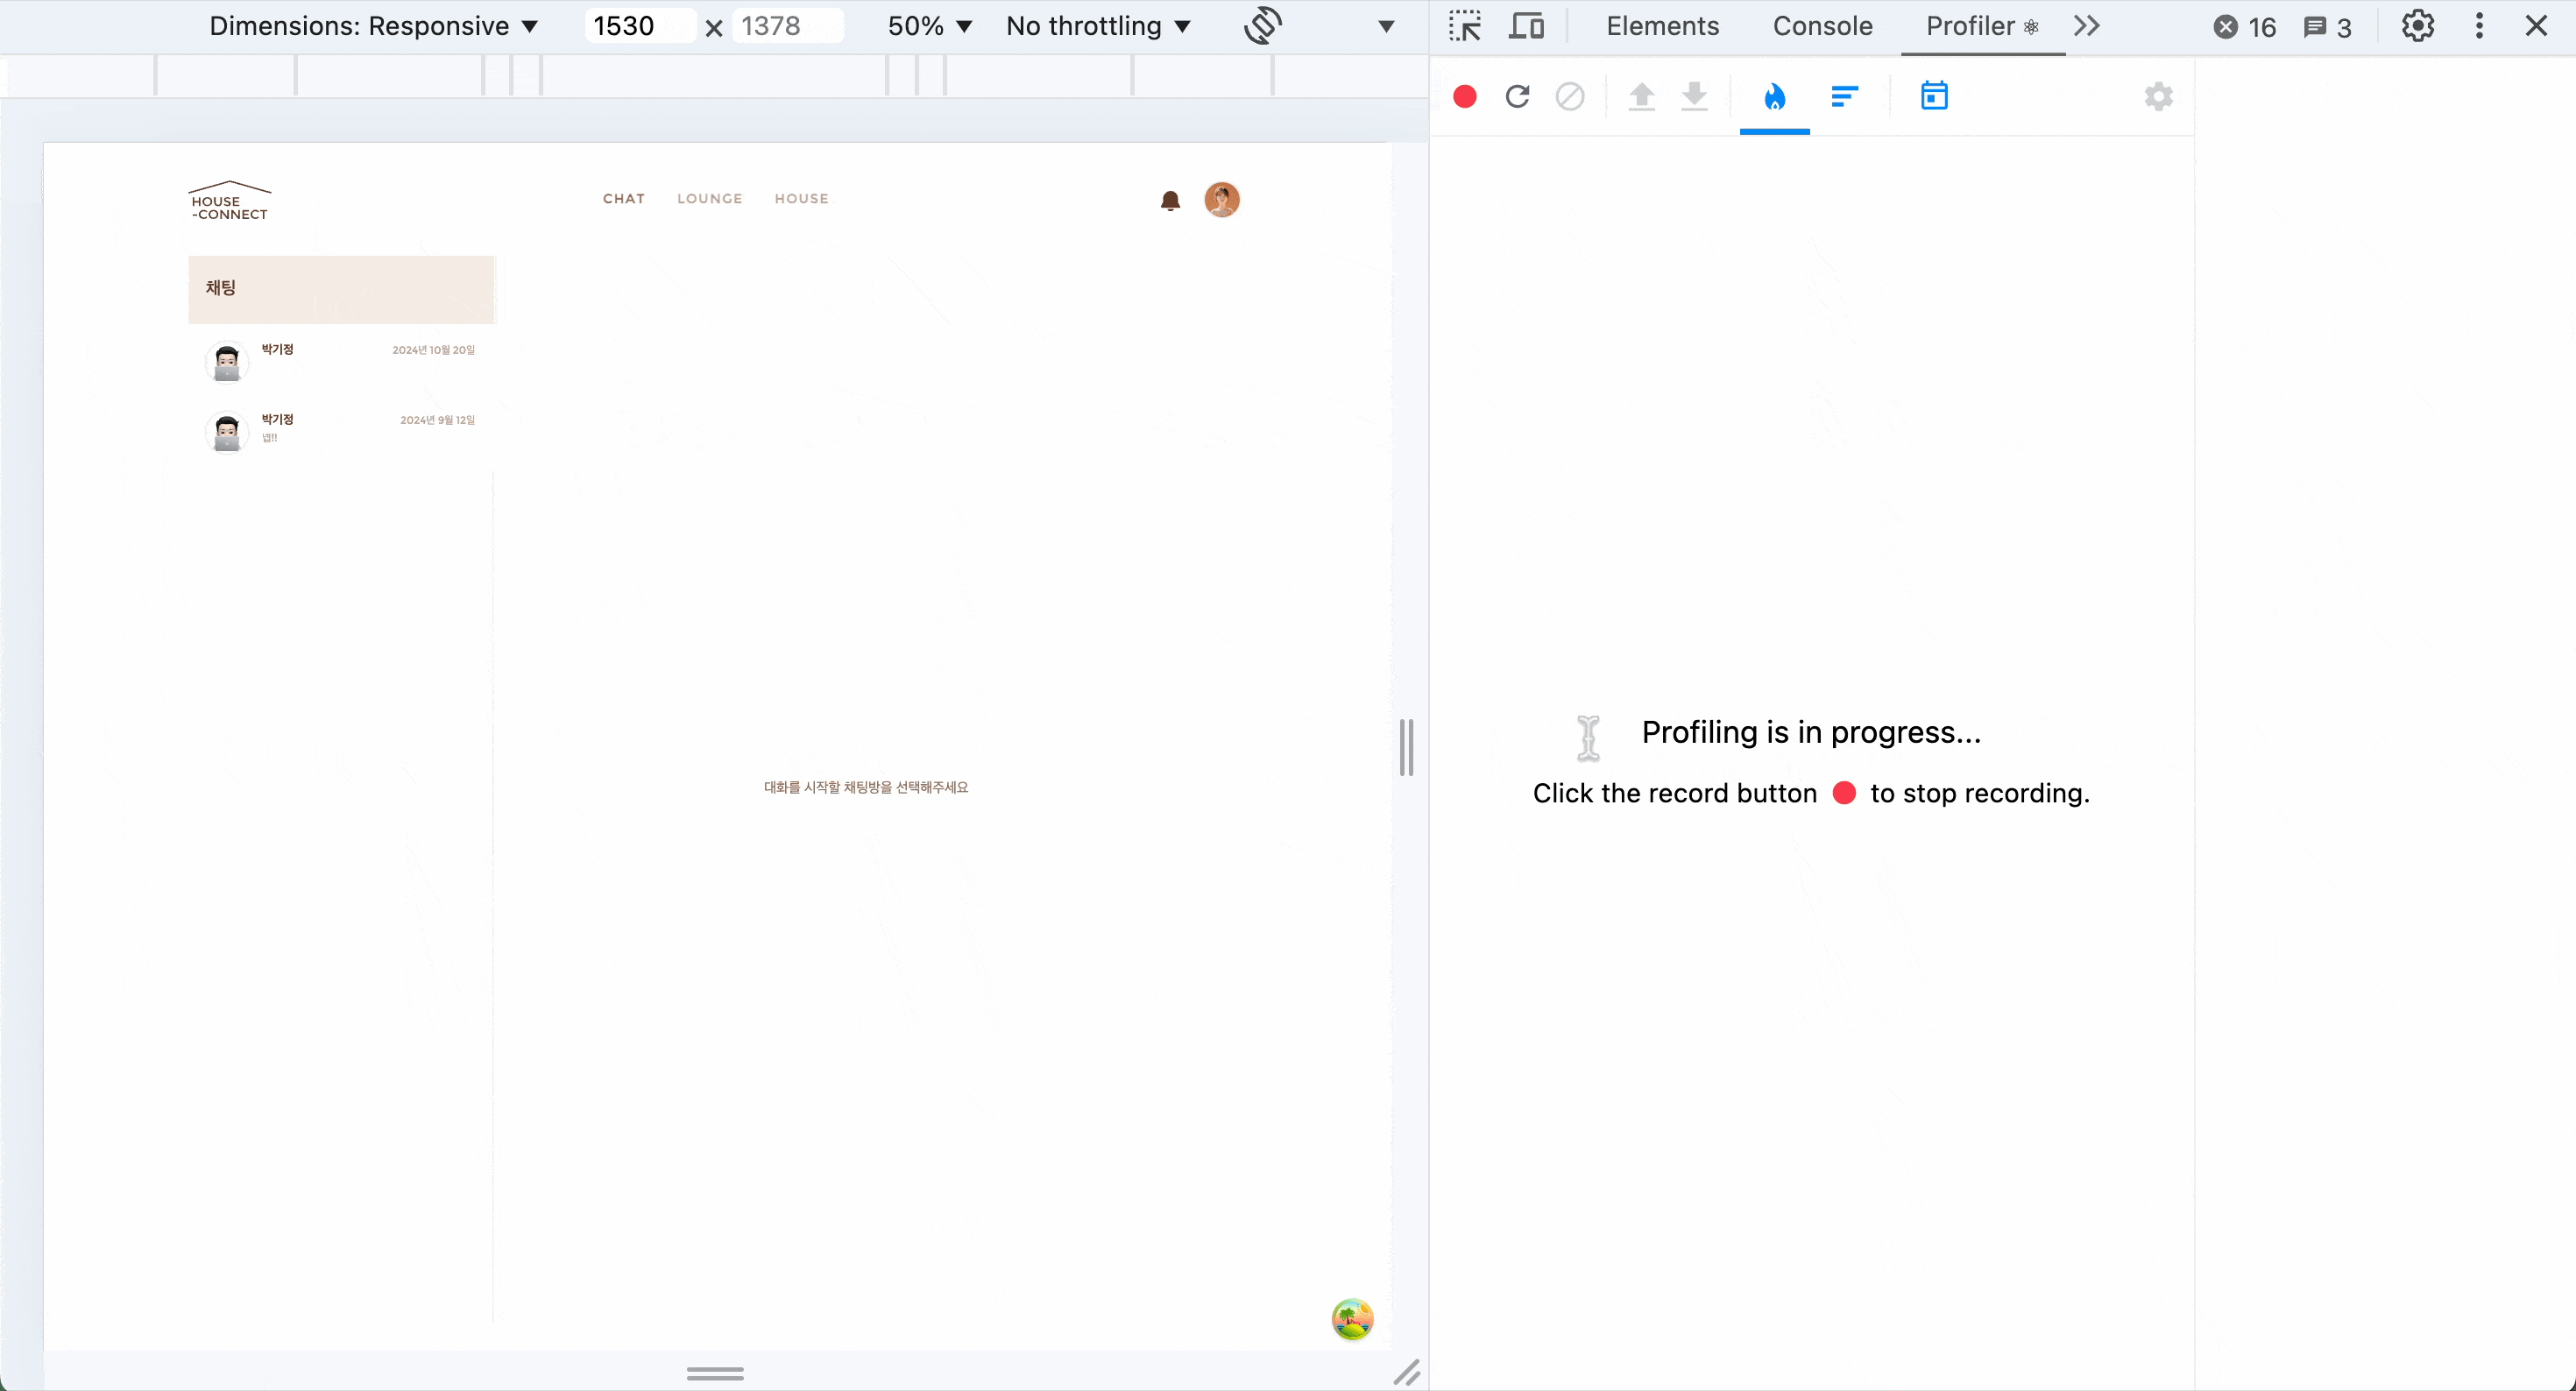Switch to the Elements tab
The height and width of the screenshot is (1391, 2576).
tap(1662, 26)
